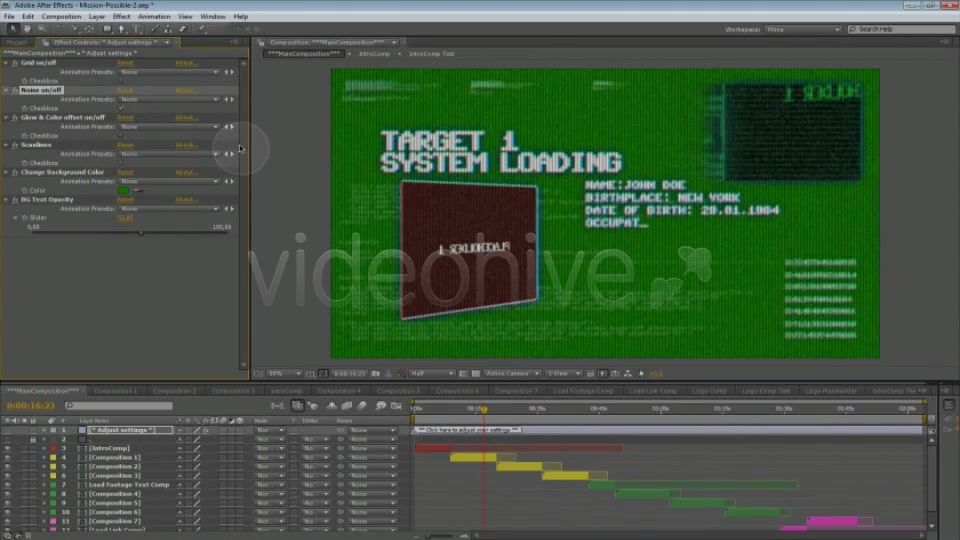960x540 pixels.
Task: Click the lock icon on Effect Controls tab
Action: click(x=45, y=42)
